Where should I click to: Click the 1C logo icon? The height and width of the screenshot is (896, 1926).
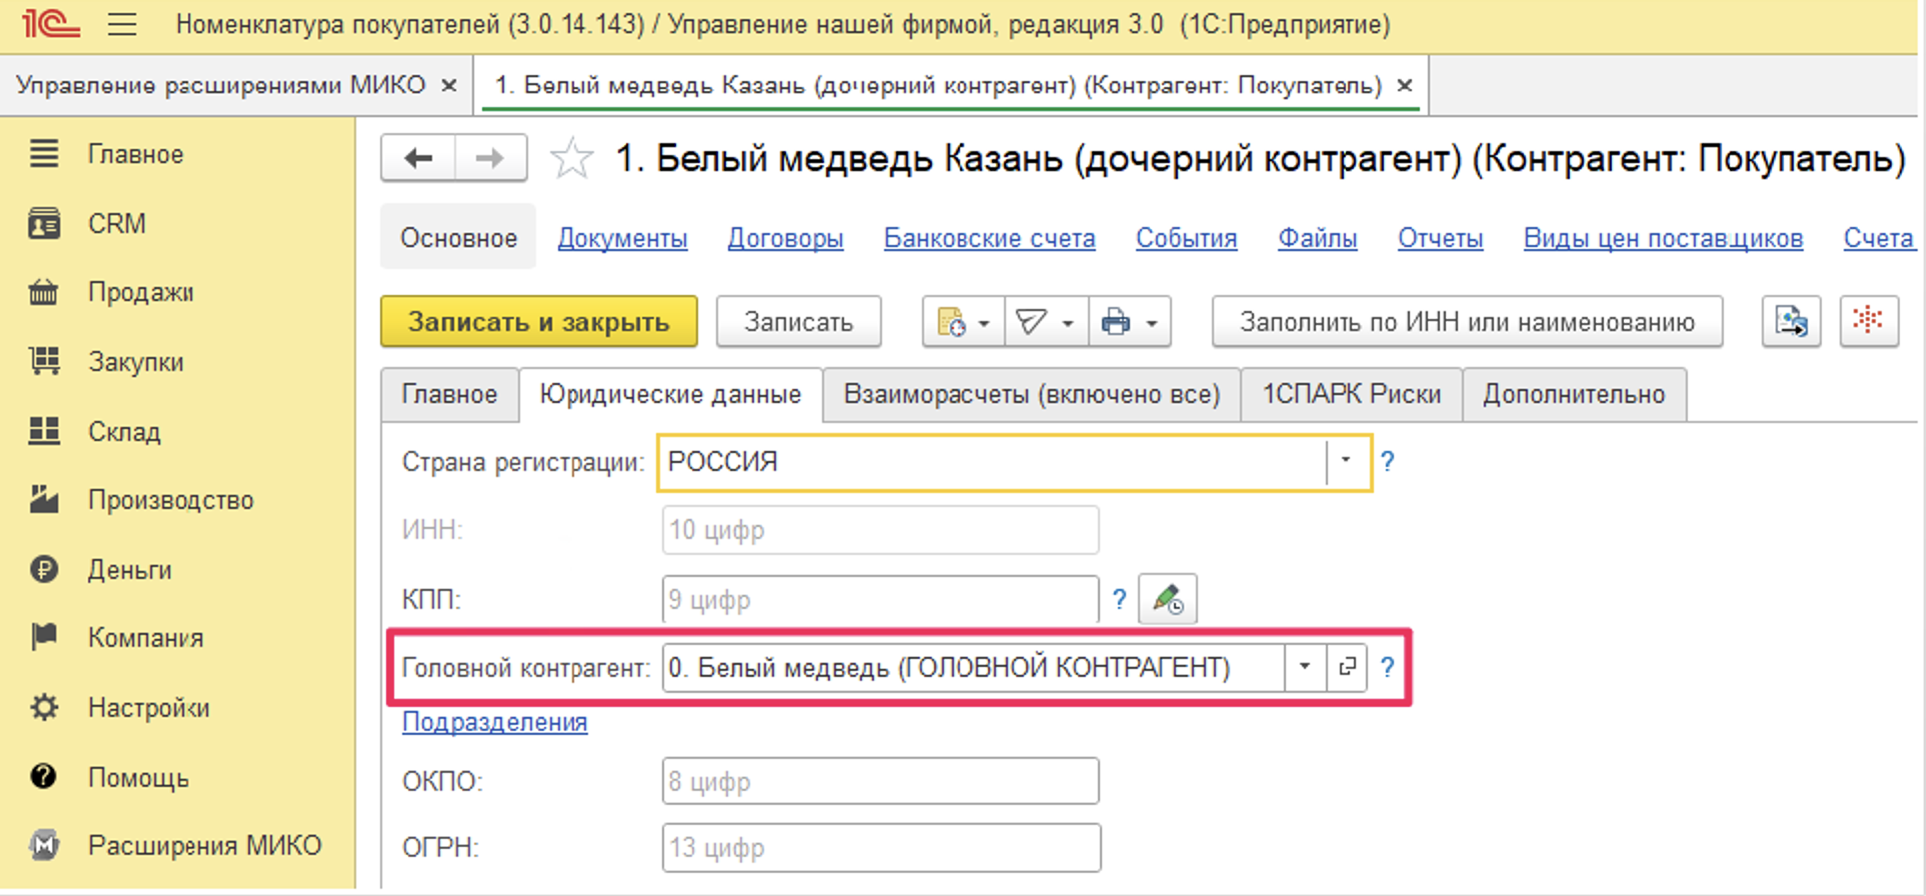click(50, 23)
